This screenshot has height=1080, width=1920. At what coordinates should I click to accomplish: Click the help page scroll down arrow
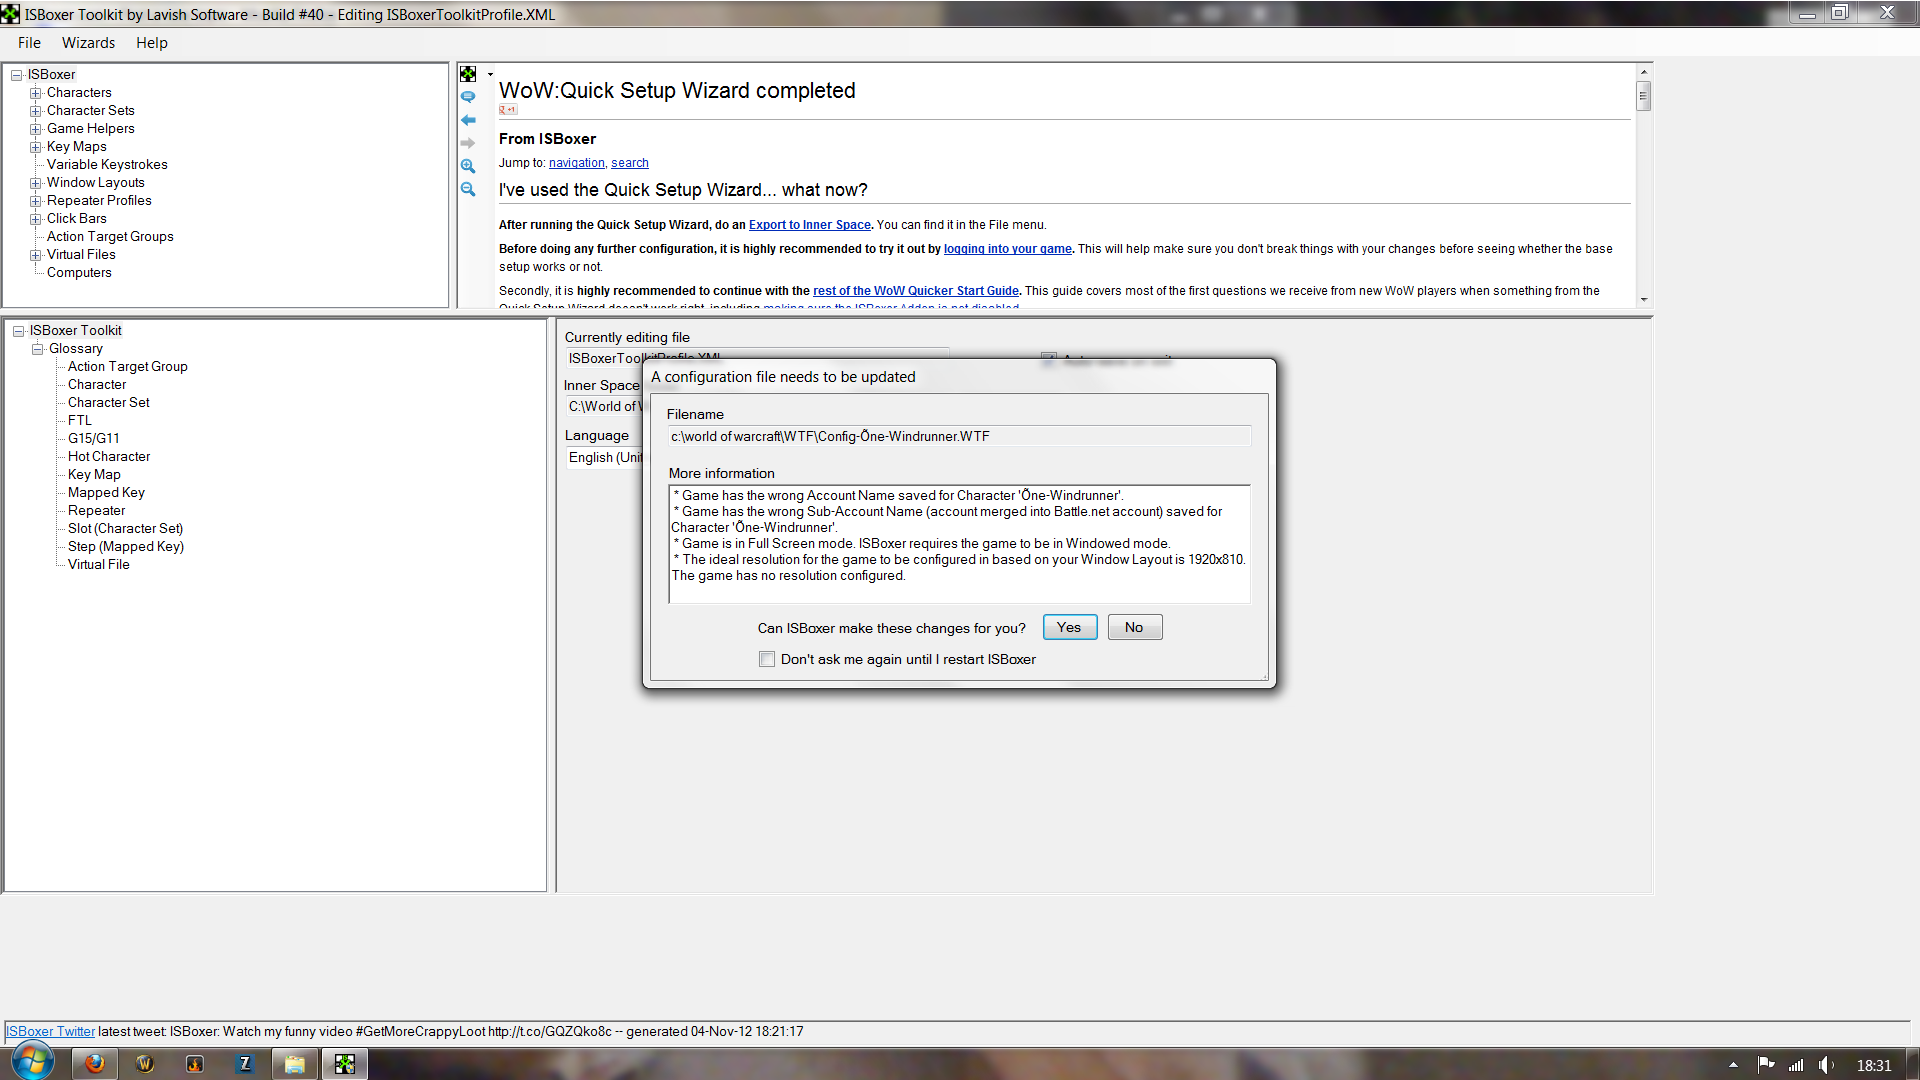pos(1643,299)
